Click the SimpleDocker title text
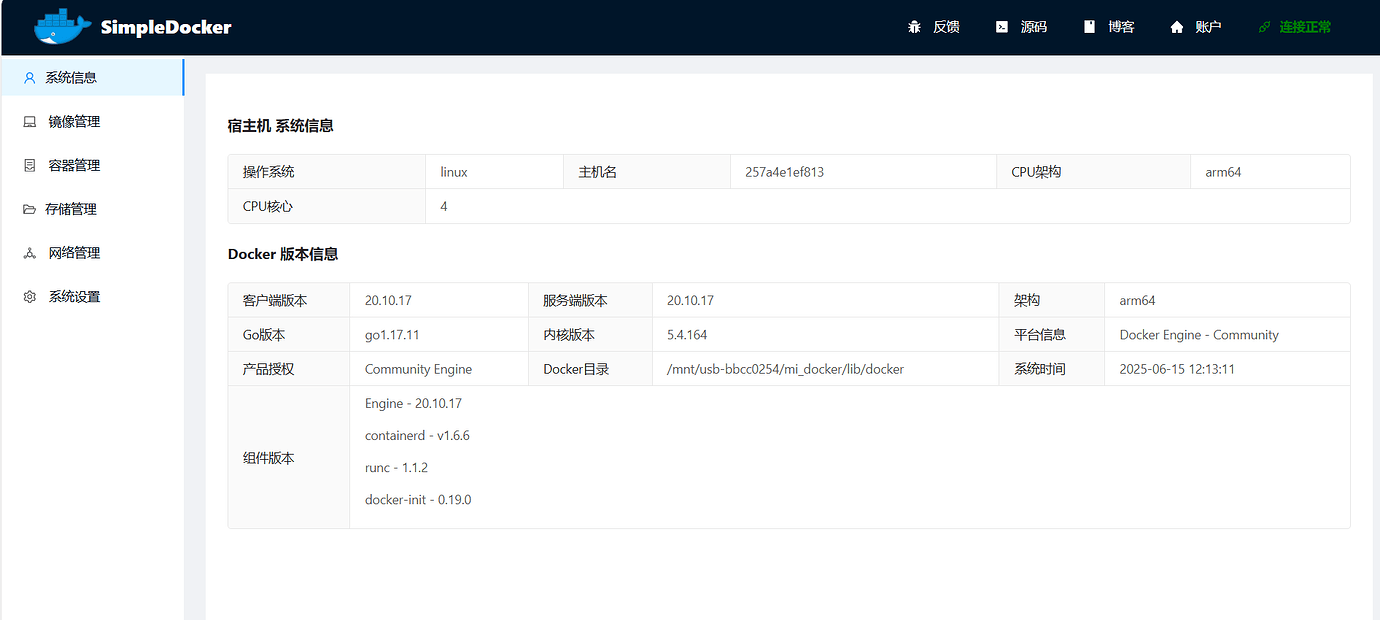 [x=166, y=27]
